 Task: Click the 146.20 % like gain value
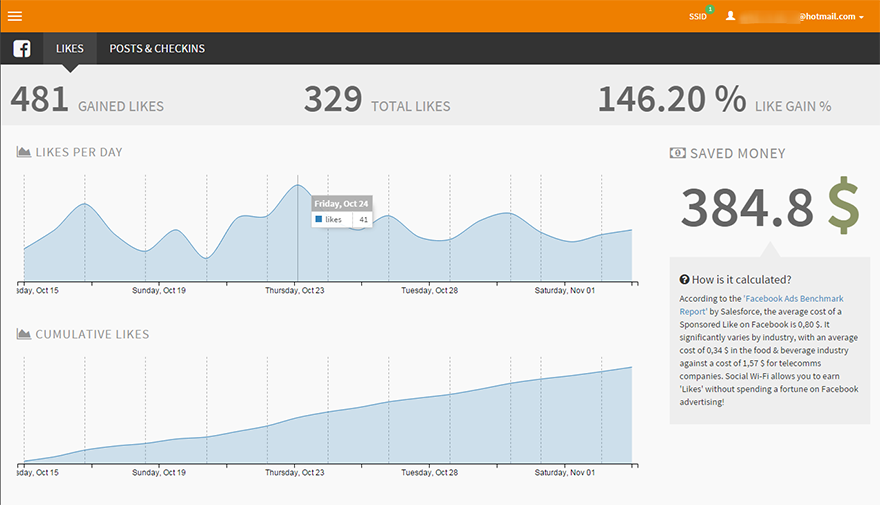click(672, 99)
